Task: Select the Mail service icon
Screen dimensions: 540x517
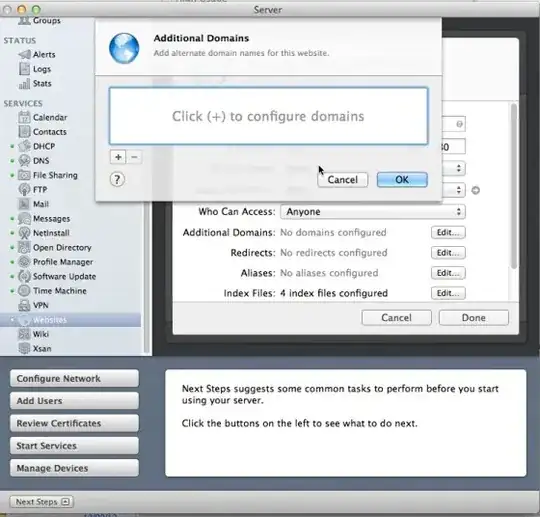Action: [x=24, y=204]
